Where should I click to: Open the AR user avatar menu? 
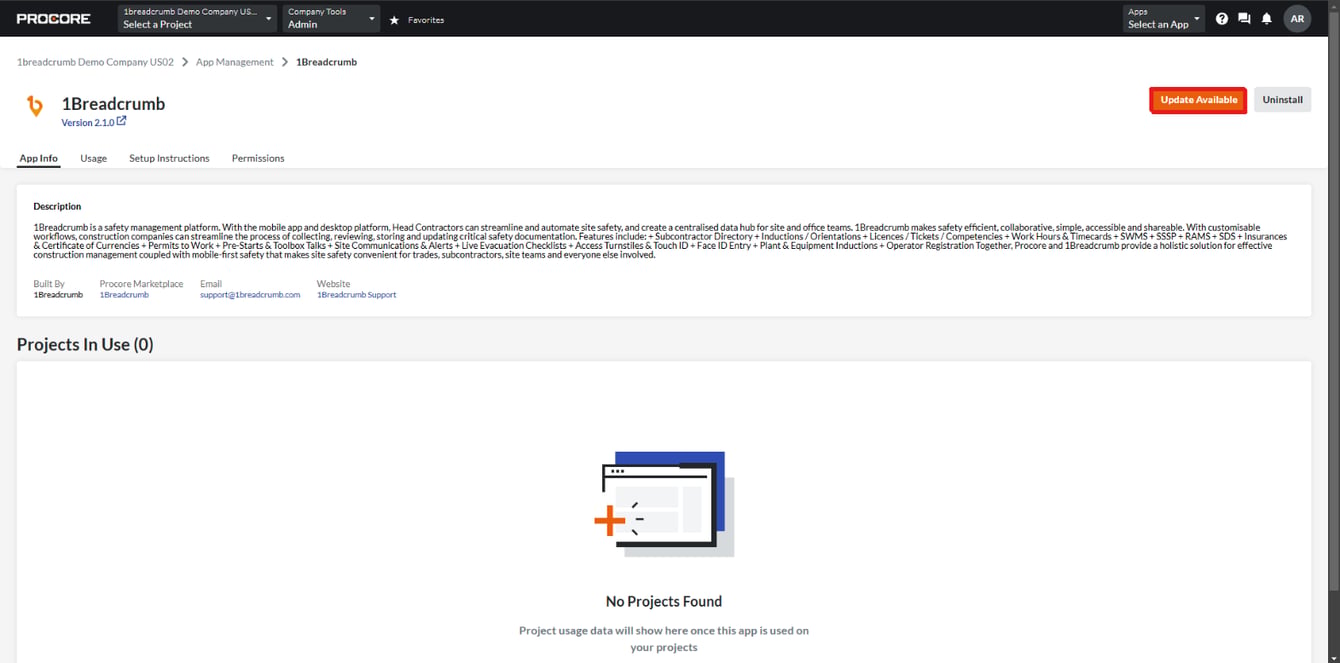1297,19
